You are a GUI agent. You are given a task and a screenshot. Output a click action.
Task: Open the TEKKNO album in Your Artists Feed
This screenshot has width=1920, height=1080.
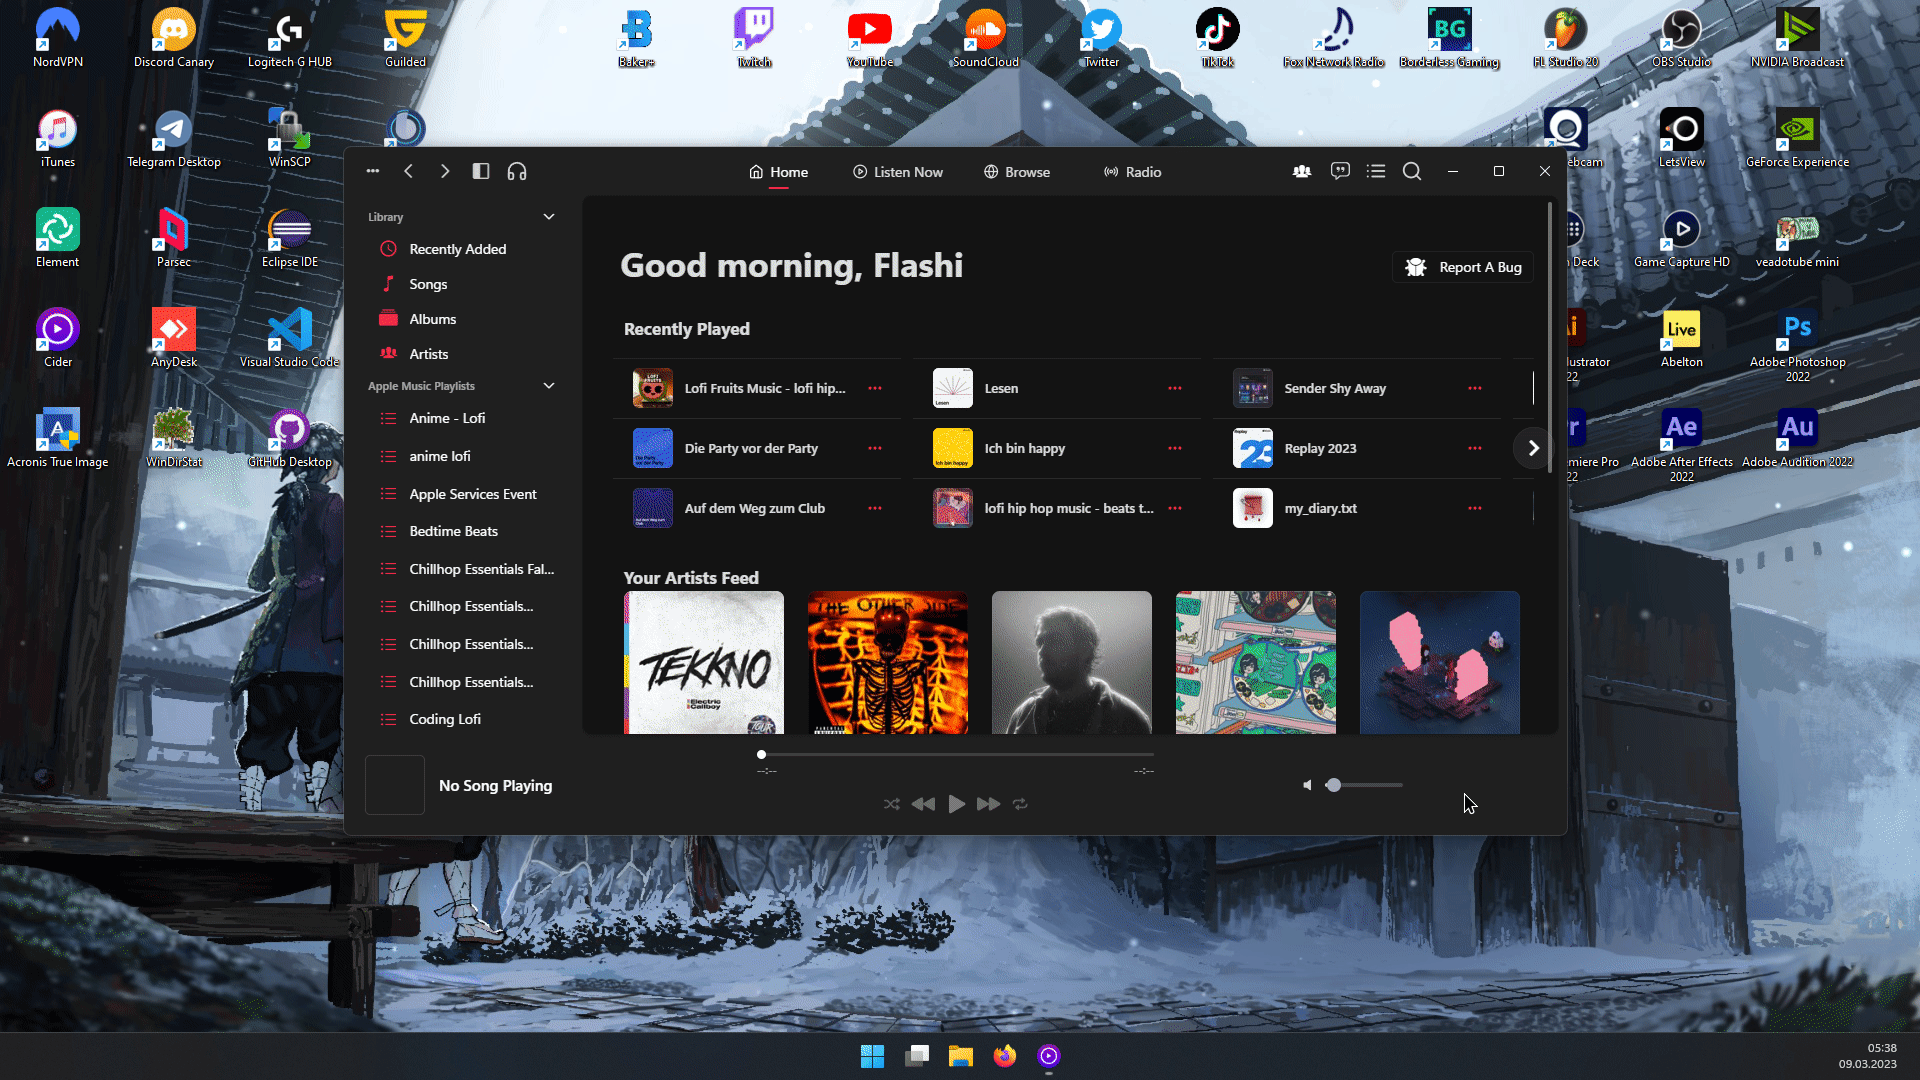tap(704, 662)
